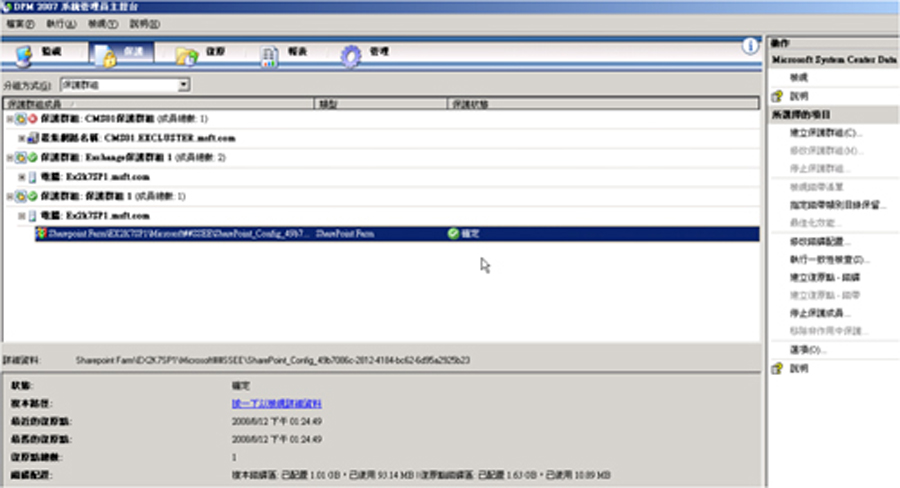This screenshot has height=488, width=900.
Task: Open the 說明(H) menu in the menu bar
Action: coord(145,24)
